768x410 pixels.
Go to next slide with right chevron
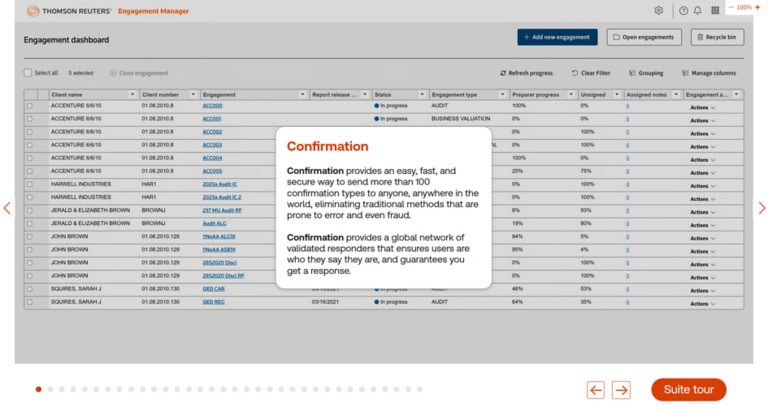pyautogui.click(x=762, y=208)
